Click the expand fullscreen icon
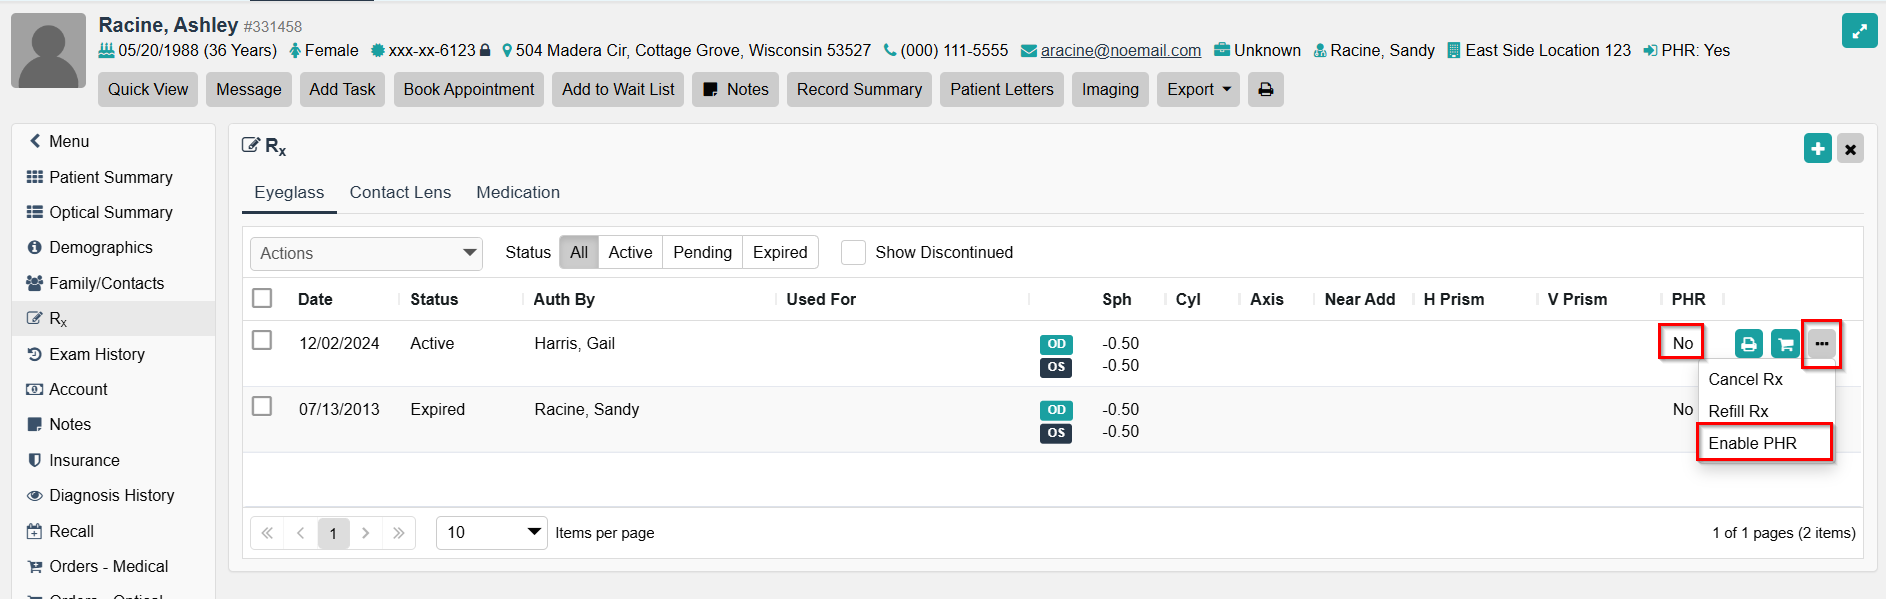Image resolution: width=1886 pixels, height=599 pixels. [1859, 31]
